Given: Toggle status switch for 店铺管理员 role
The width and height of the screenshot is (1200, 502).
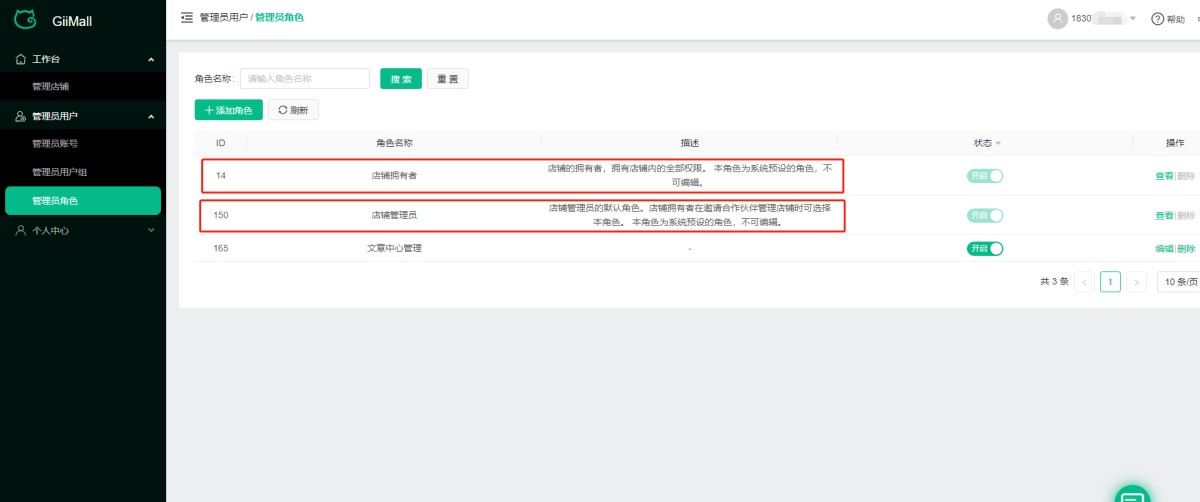Looking at the screenshot, I should (x=984, y=215).
